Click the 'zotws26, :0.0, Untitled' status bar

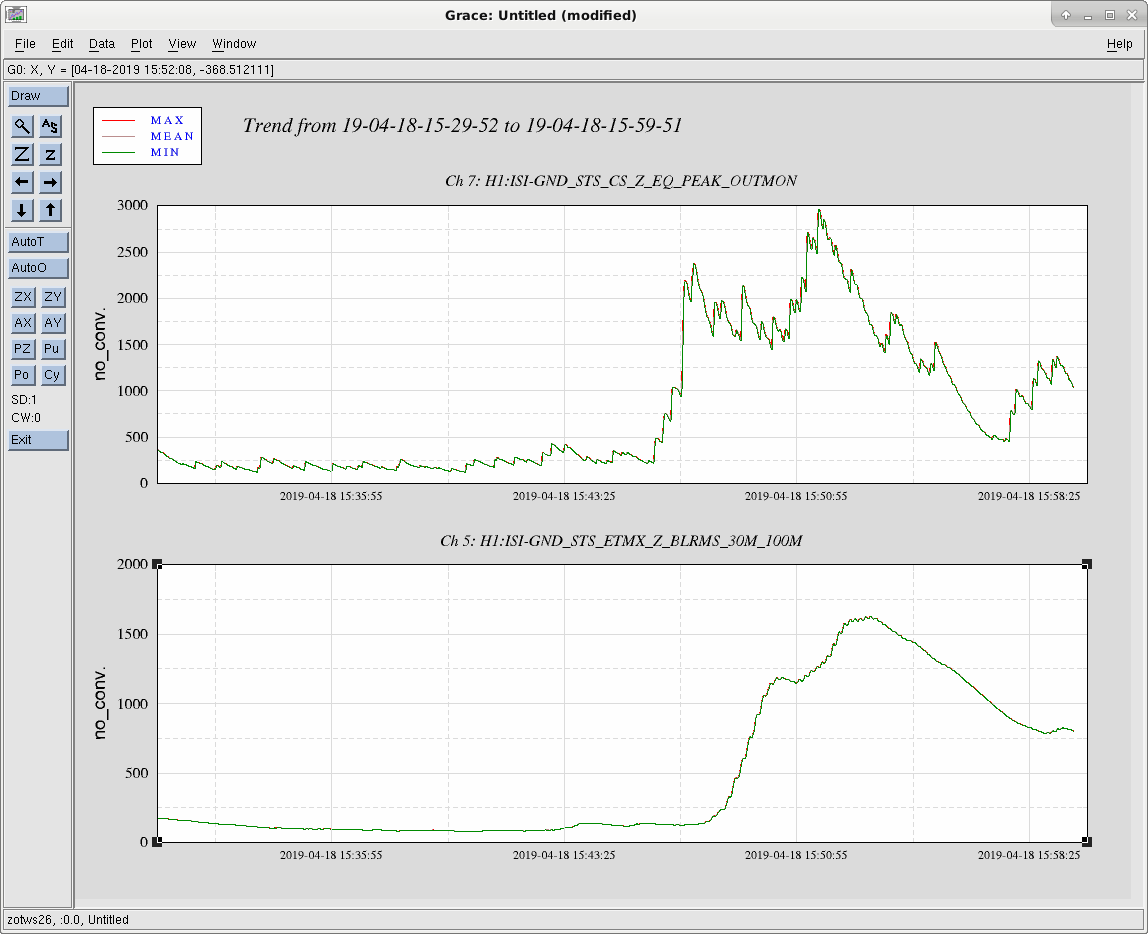point(573,920)
